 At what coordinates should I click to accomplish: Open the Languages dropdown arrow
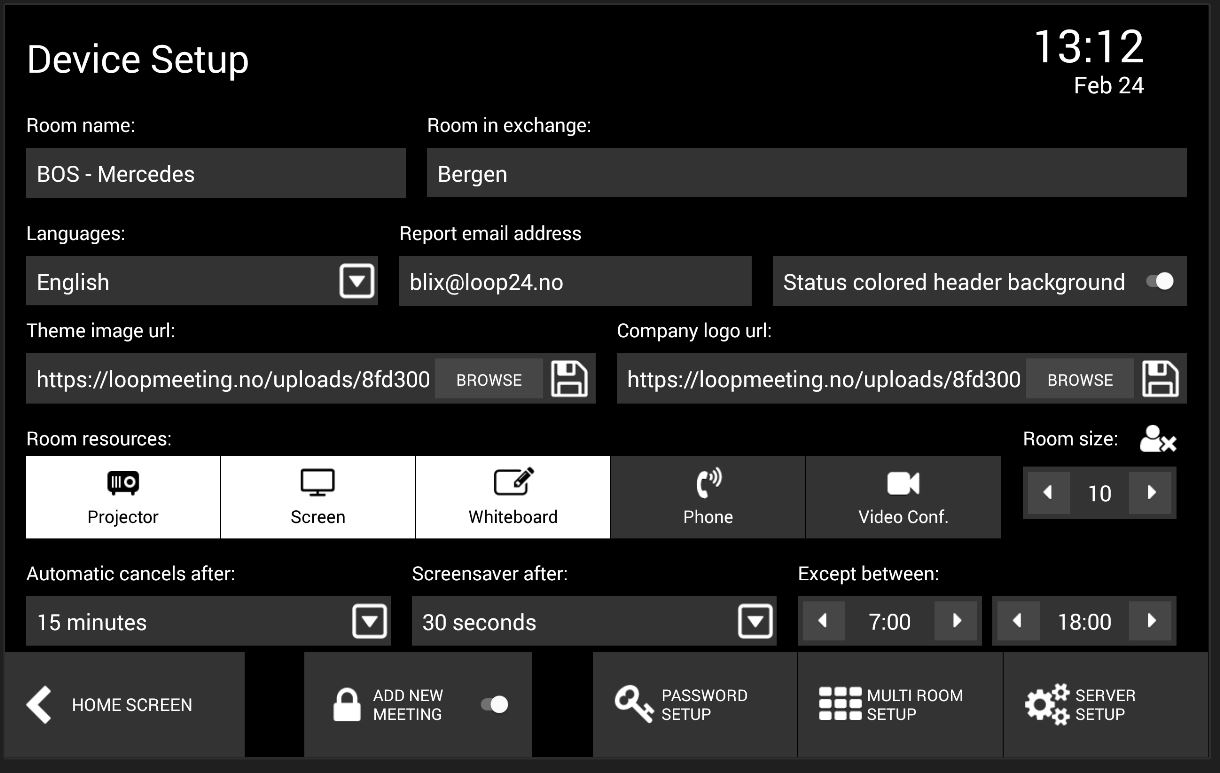357,281
